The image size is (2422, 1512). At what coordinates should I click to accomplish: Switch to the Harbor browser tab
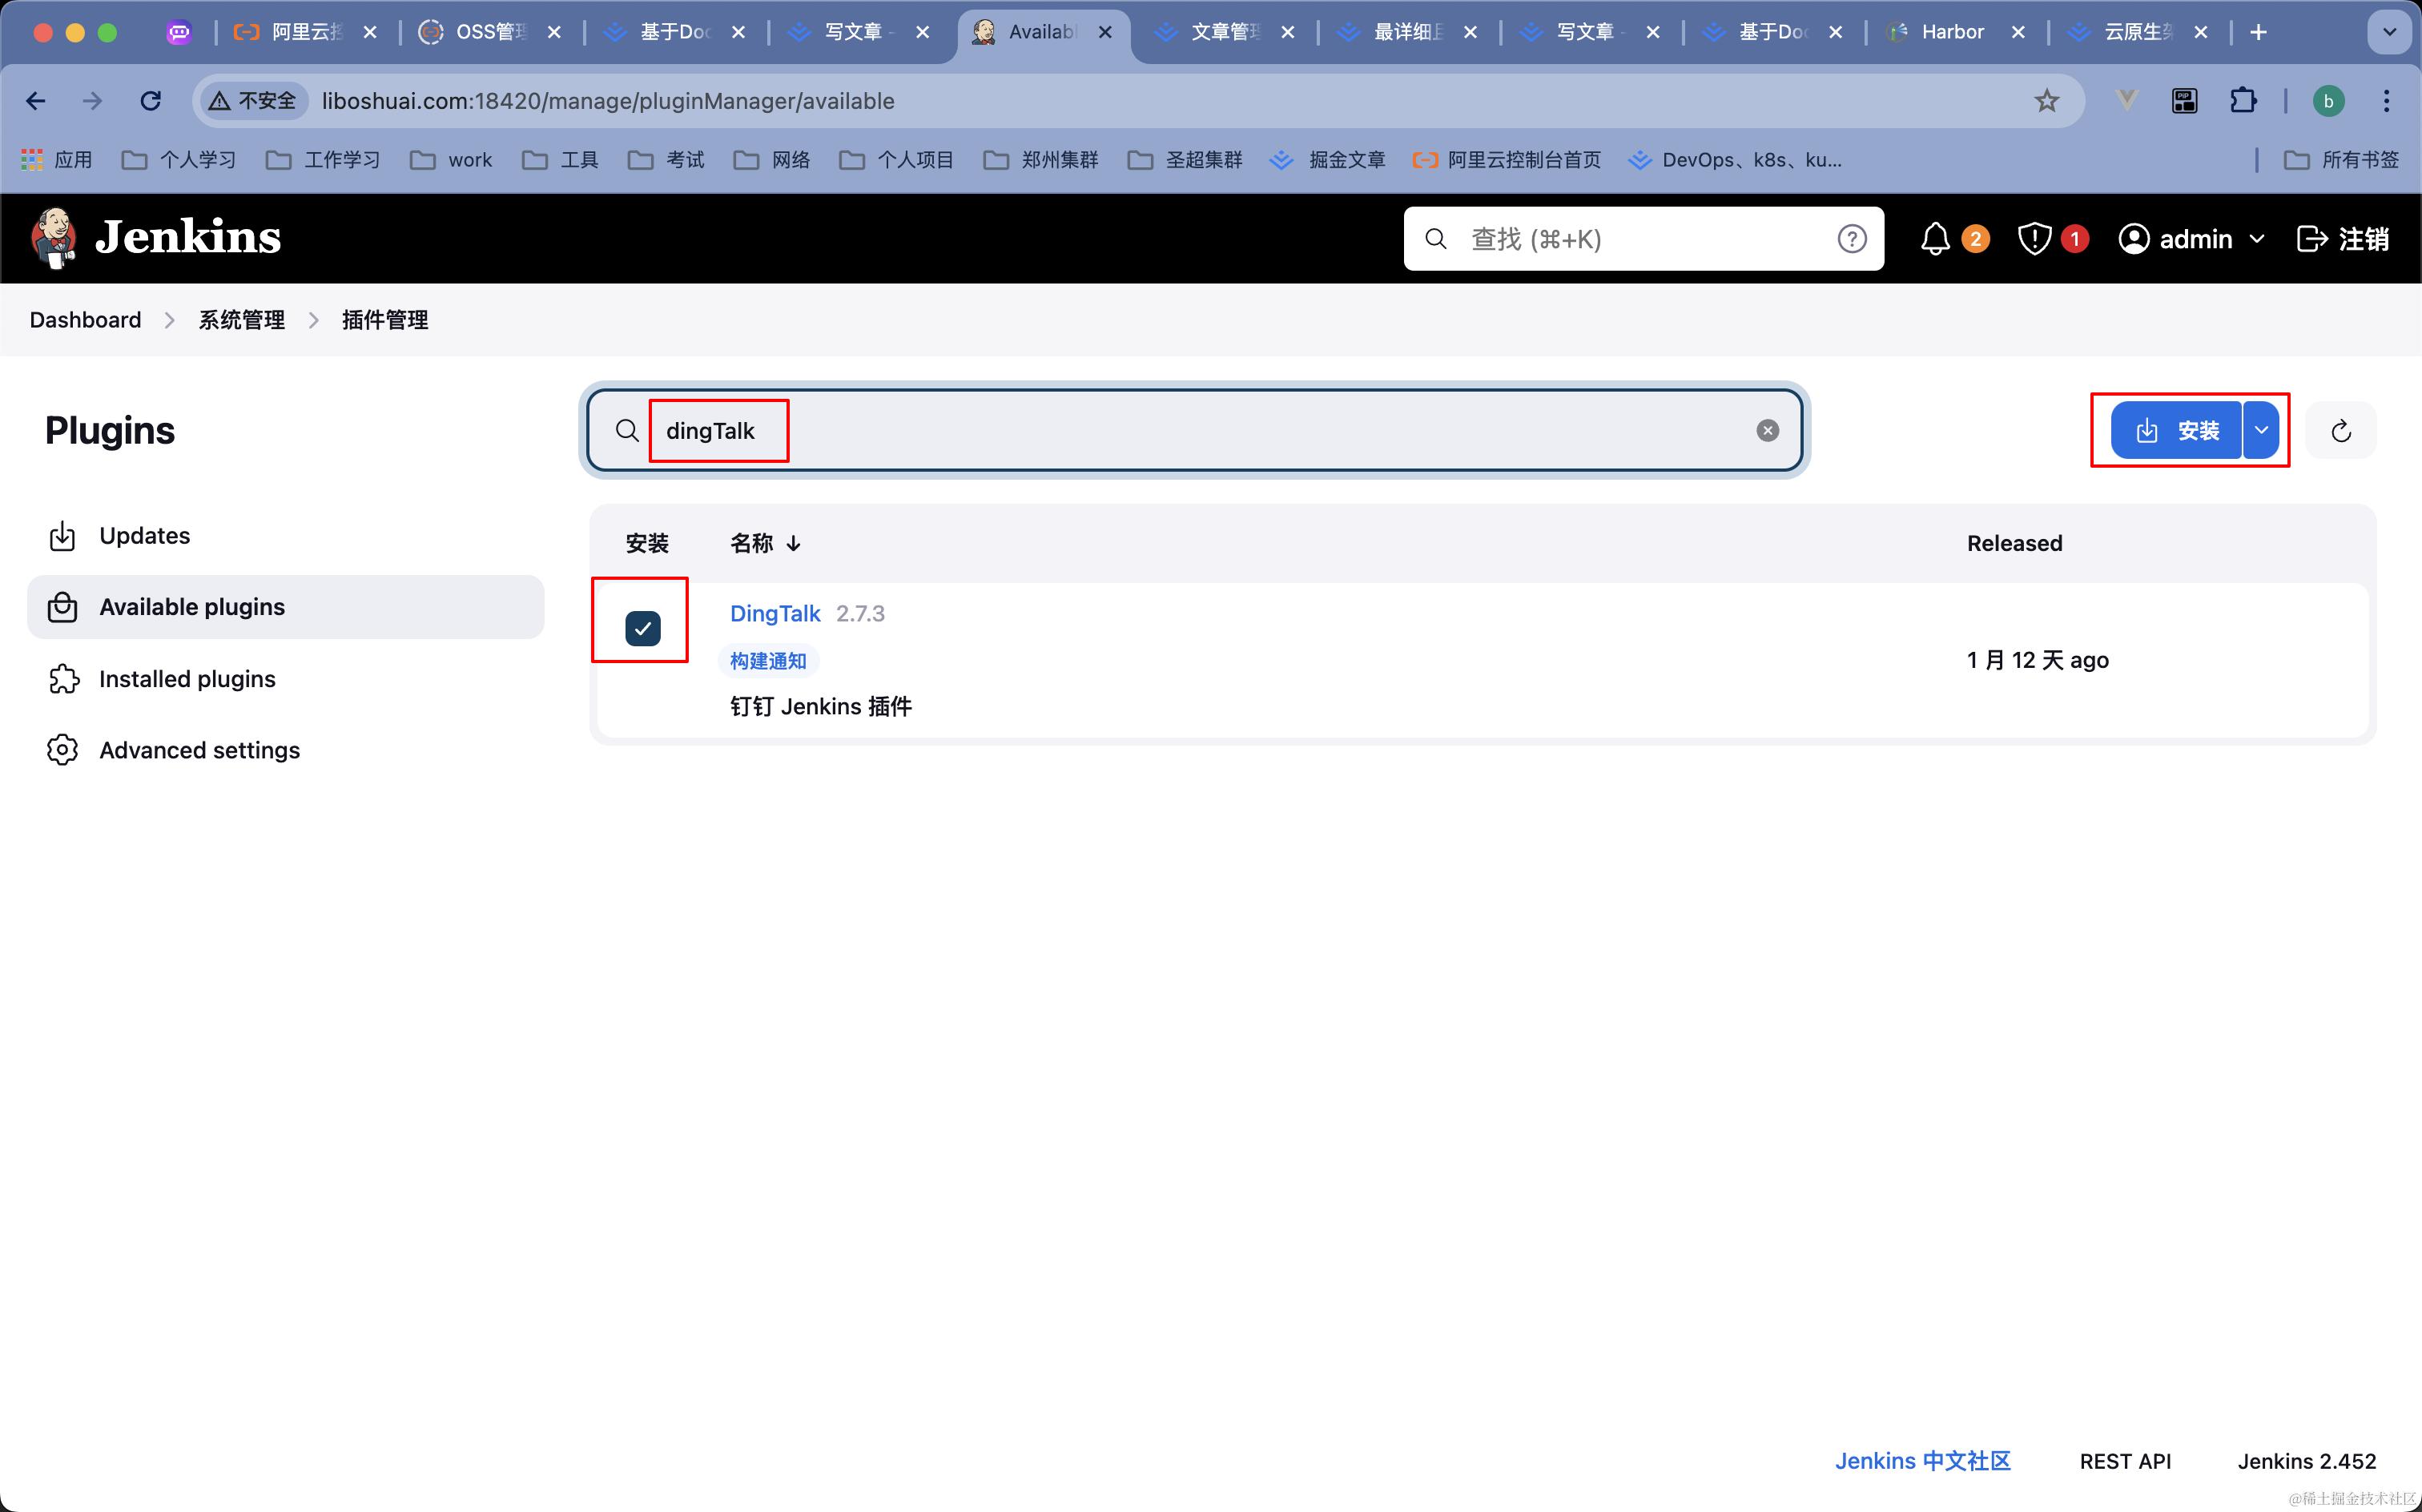tap(1951, 32)
